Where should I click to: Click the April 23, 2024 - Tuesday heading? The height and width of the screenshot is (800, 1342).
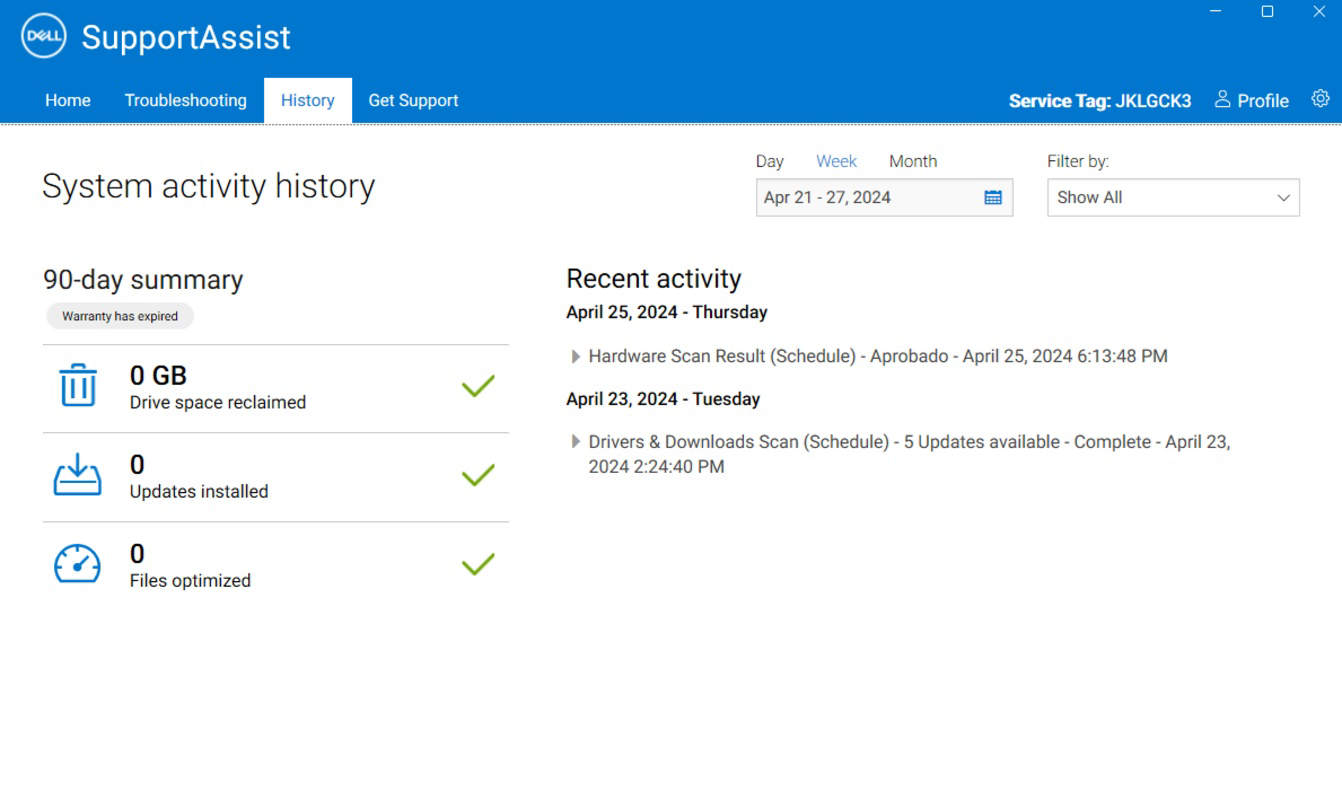(663, 399)
